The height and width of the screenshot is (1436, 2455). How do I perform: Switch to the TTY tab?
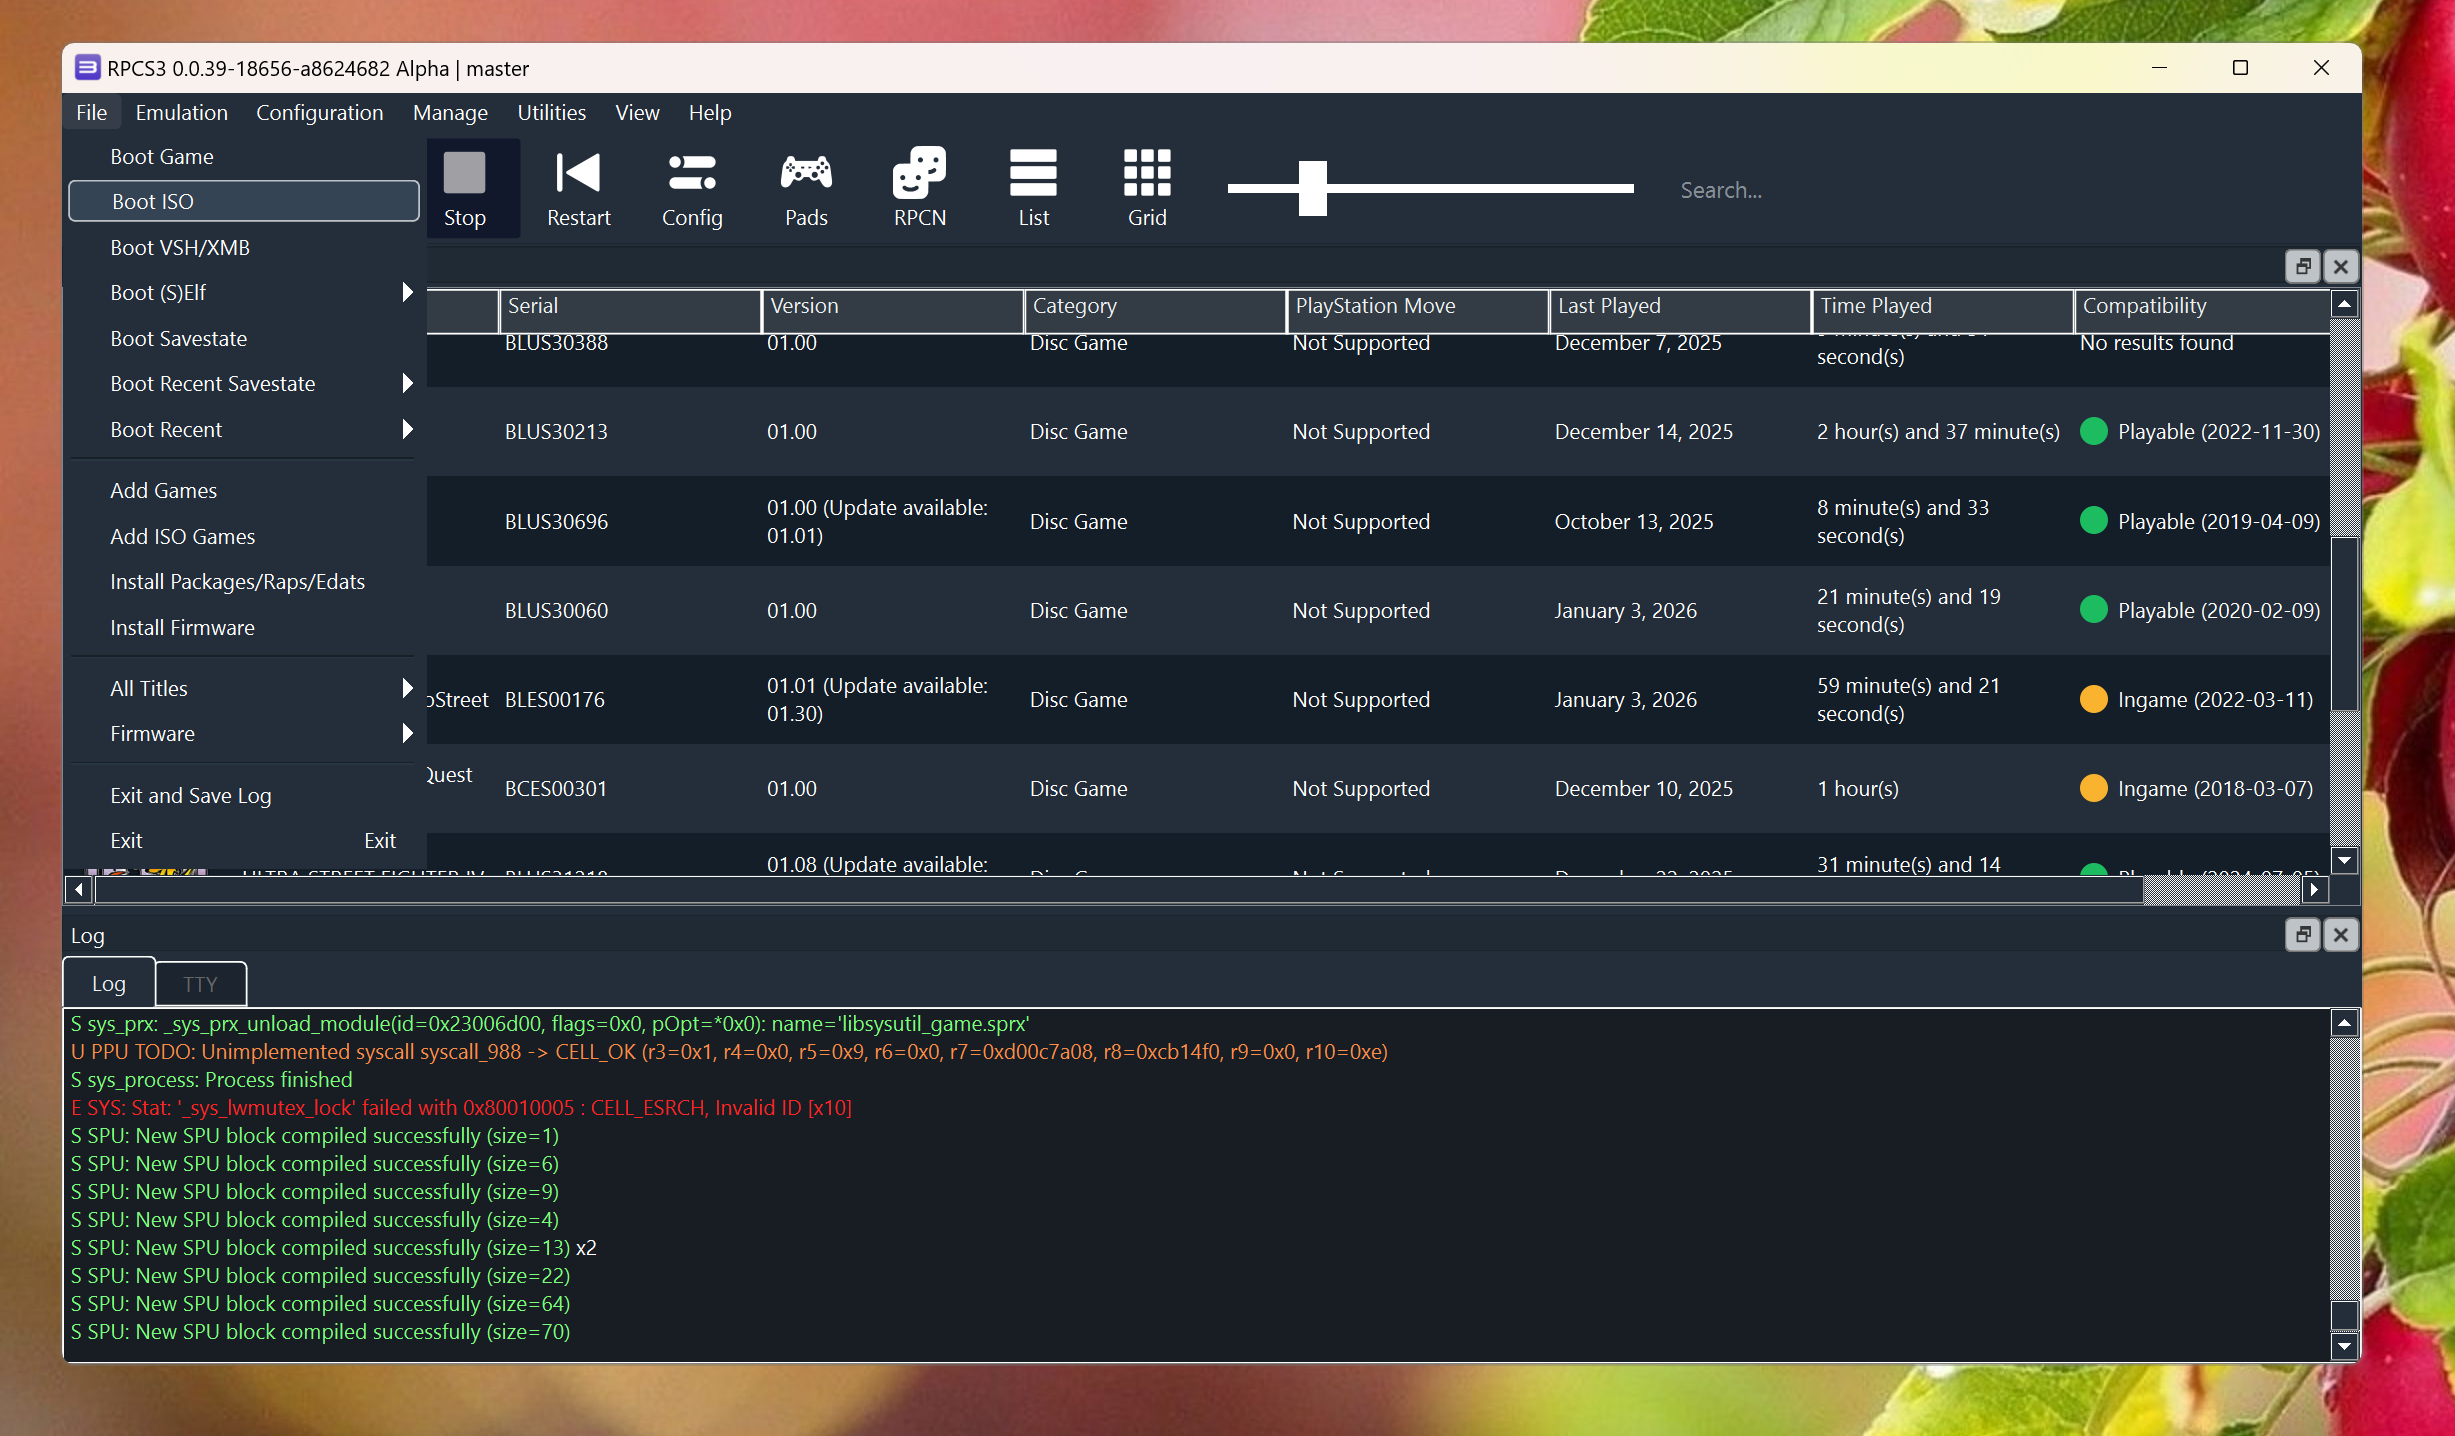point(200,984)
